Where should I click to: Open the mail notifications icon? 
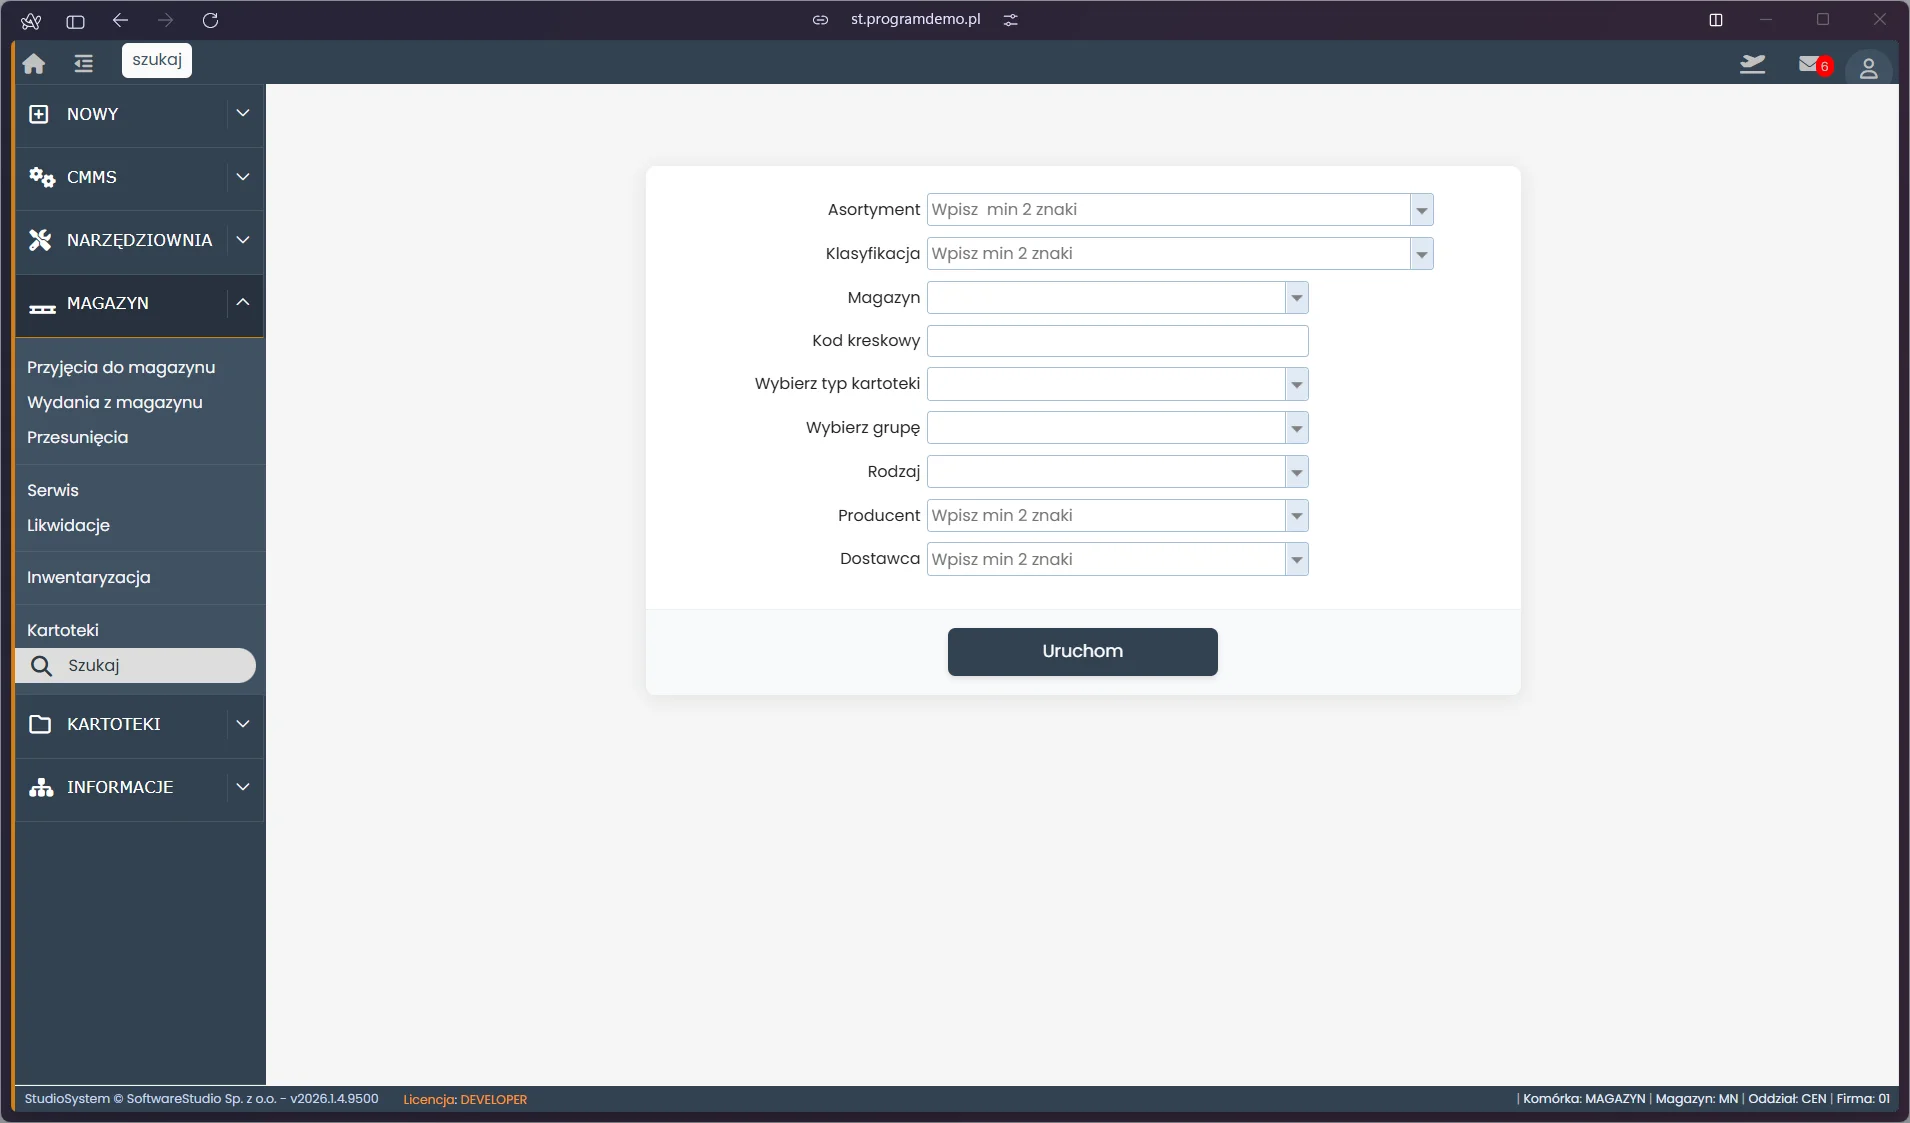coord(1809,64)
